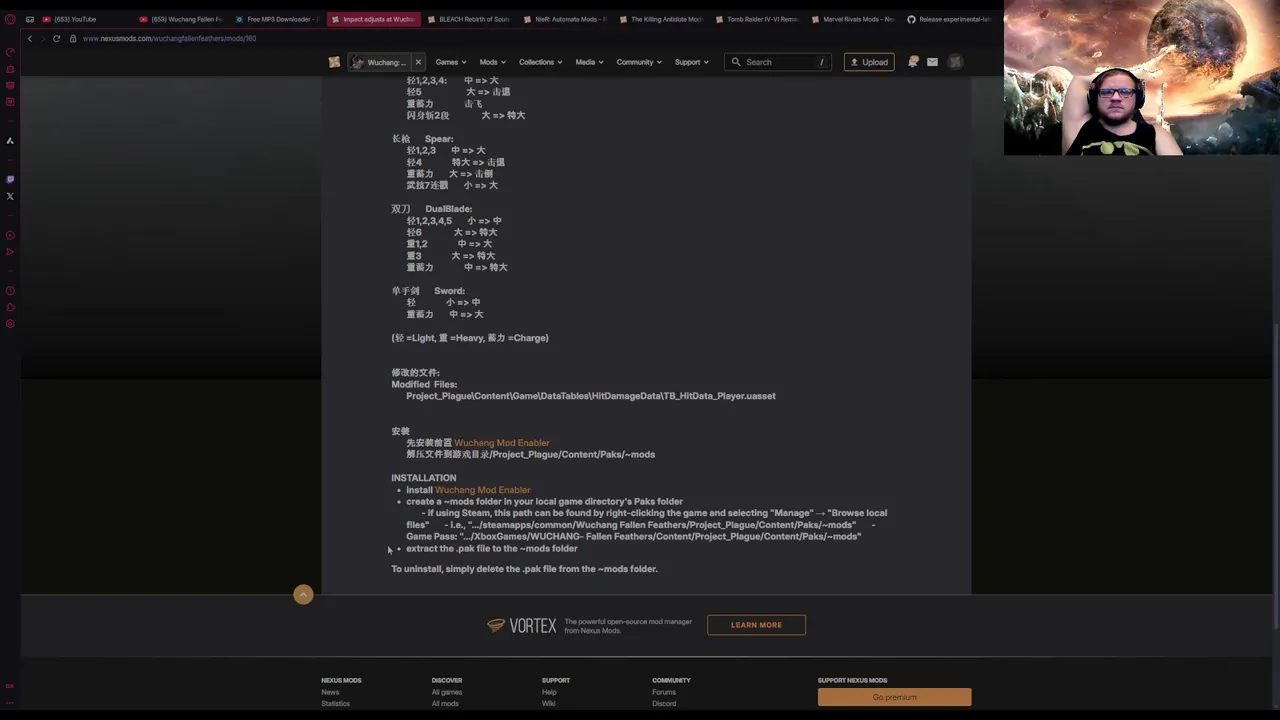Remove the Wuchang game filter with X
1280x720 pixels.
click(x=418, y=62)
